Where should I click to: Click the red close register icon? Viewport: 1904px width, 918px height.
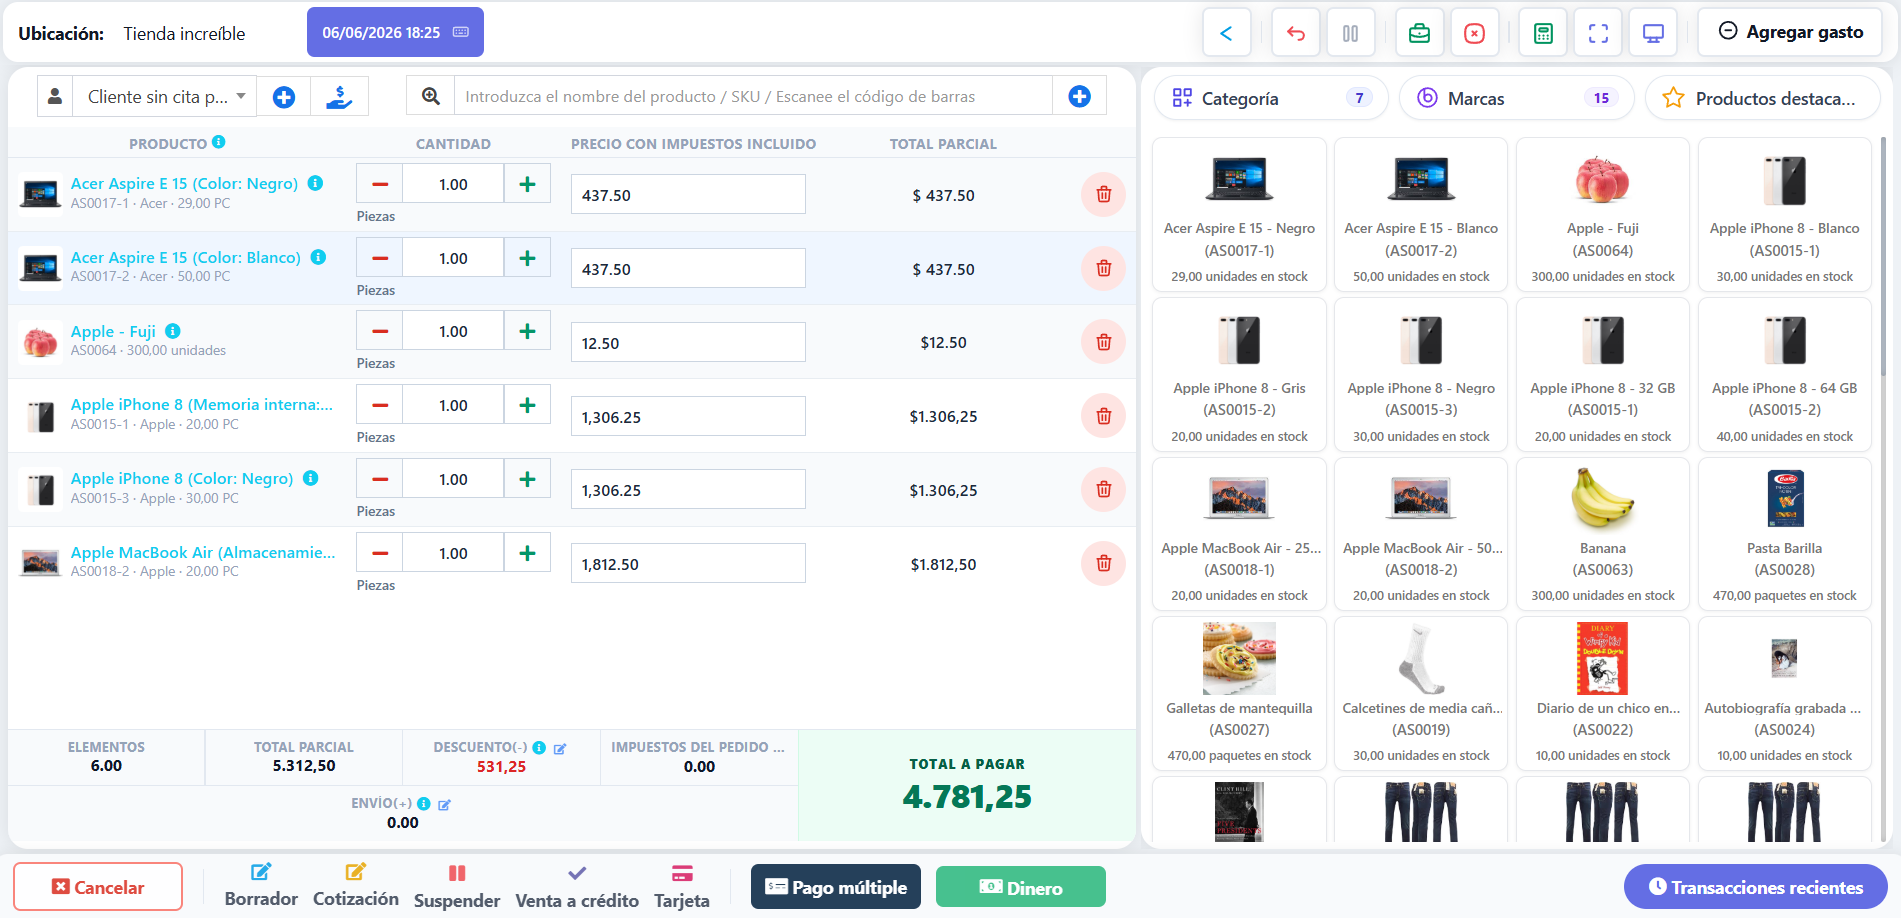point(1474,33)
